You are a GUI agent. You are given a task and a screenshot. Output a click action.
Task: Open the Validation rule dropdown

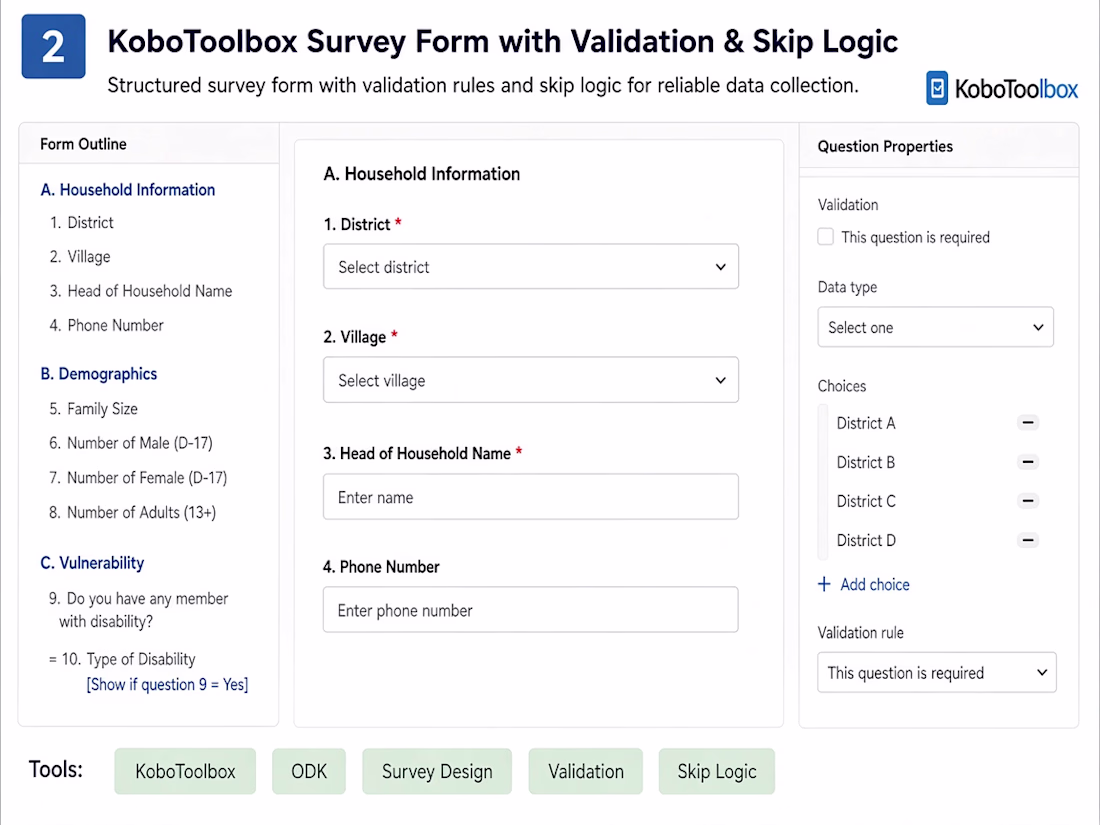(x=937, y=673)
